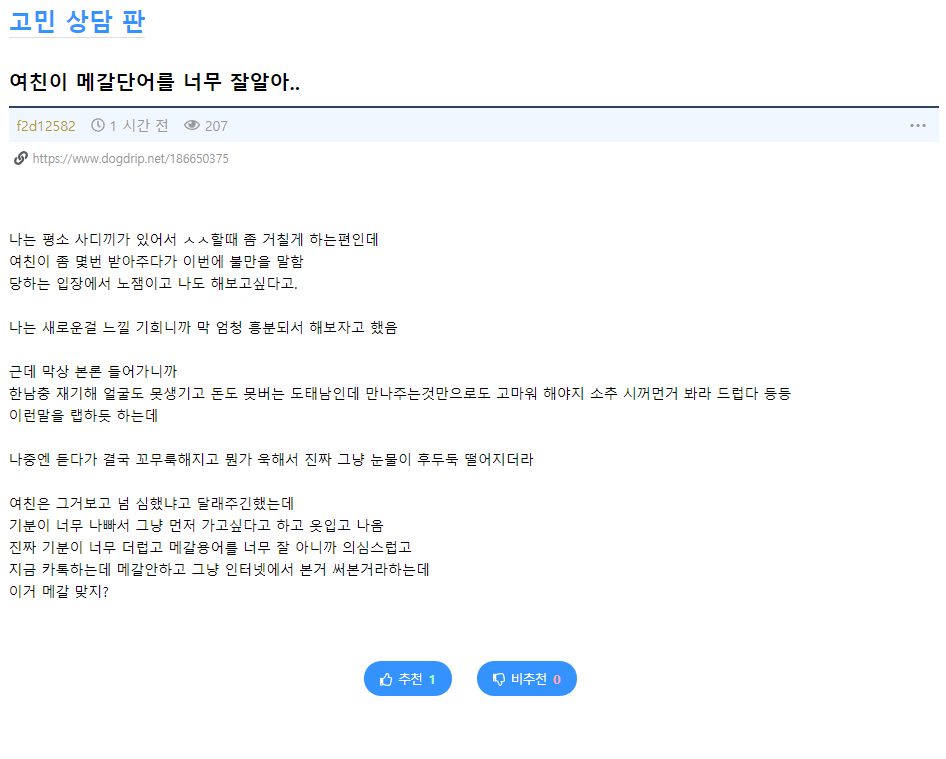Click the chain link icon beside the URL
Viewport: 946px width, 759px height.
[x=21, y=158]
